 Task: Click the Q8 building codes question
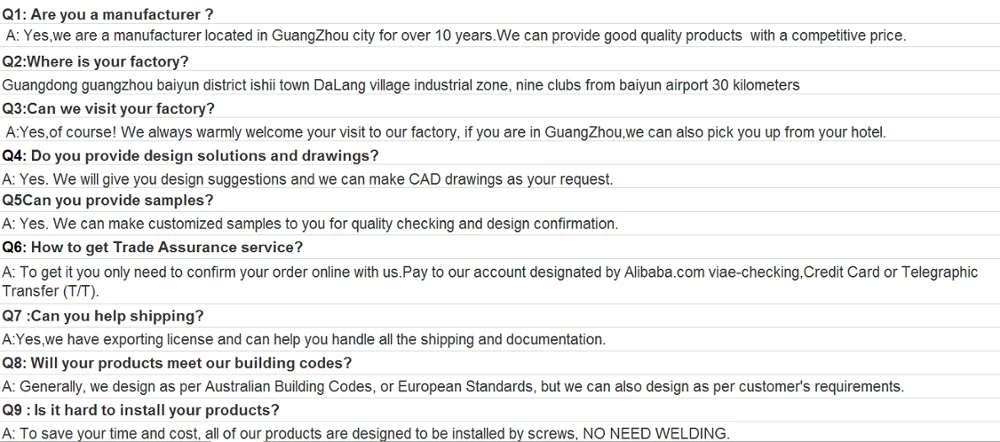(176, 363)
